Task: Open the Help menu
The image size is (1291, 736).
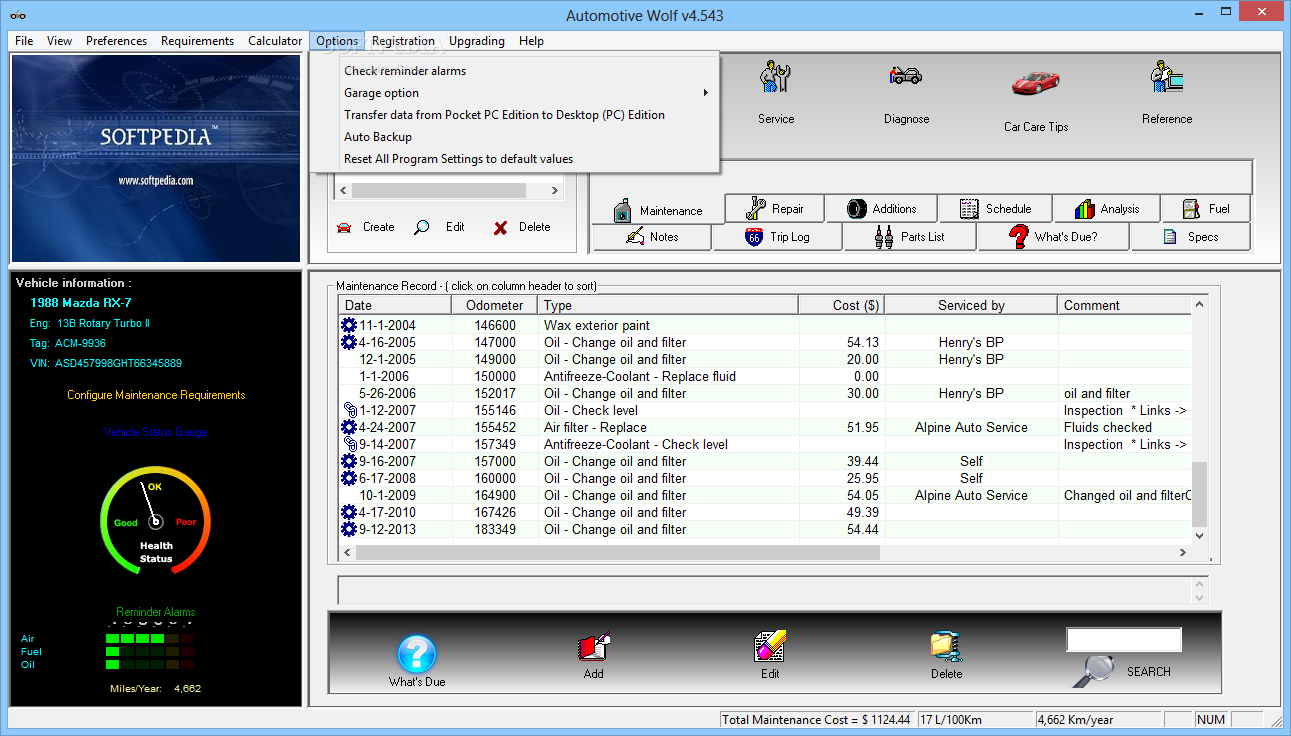Action: (531, 41)
